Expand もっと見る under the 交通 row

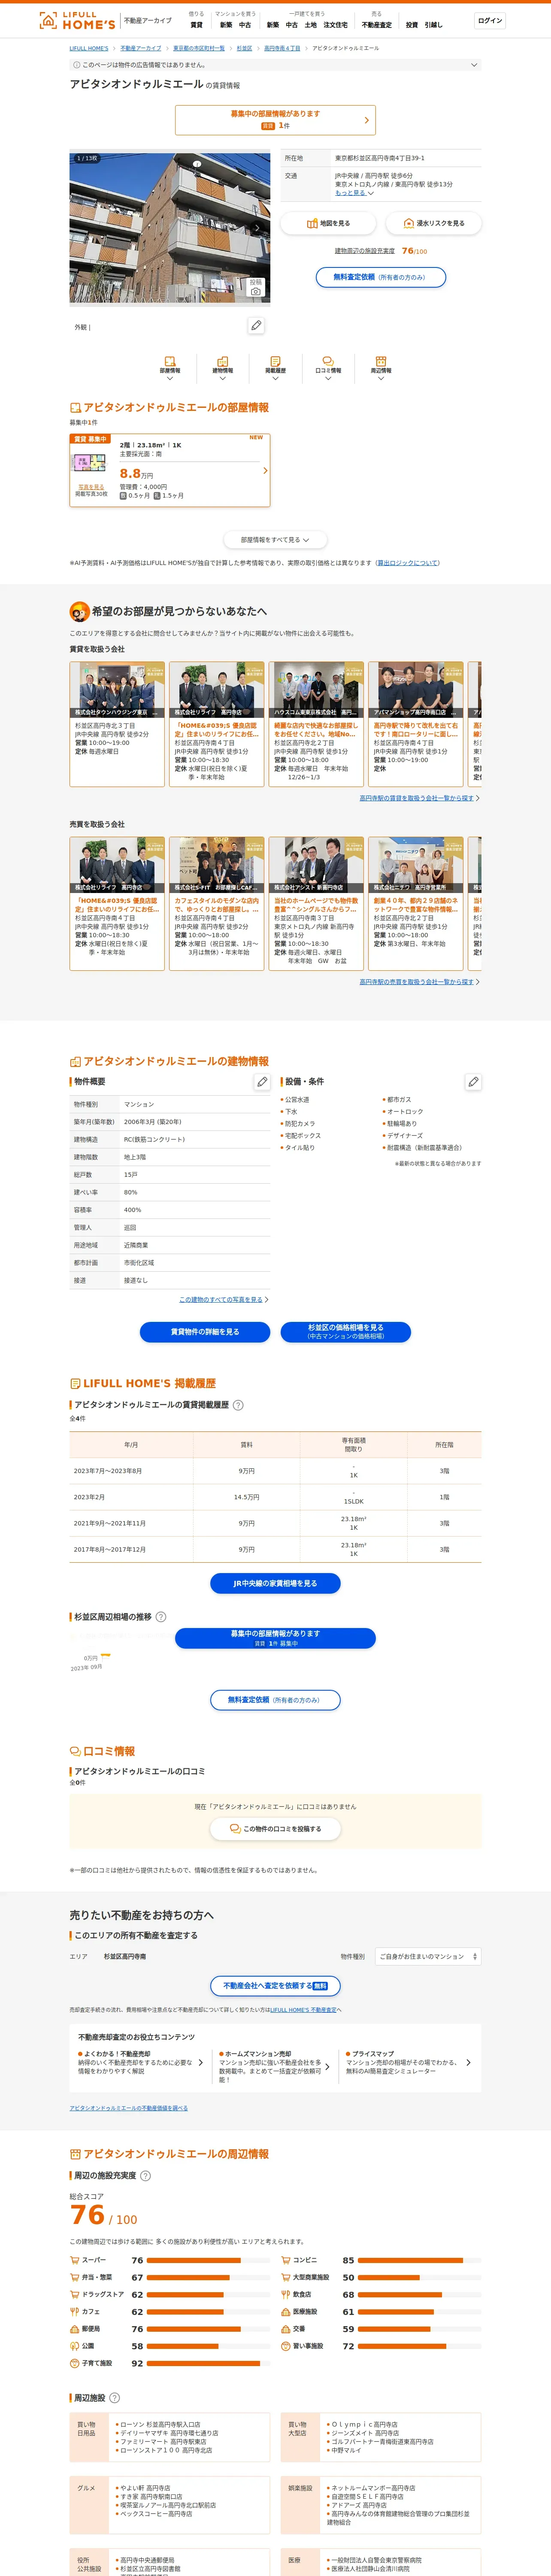pyautogui.click(x=354, y=193)
